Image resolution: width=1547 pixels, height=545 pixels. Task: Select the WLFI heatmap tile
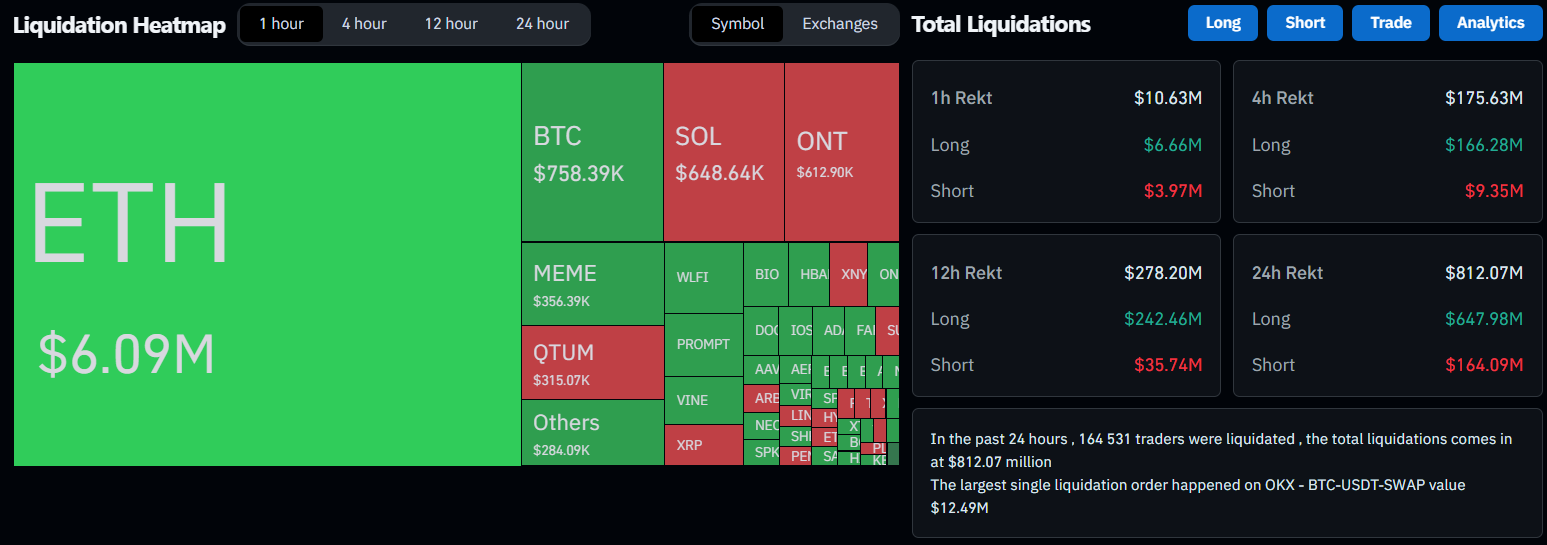(703, 277)
